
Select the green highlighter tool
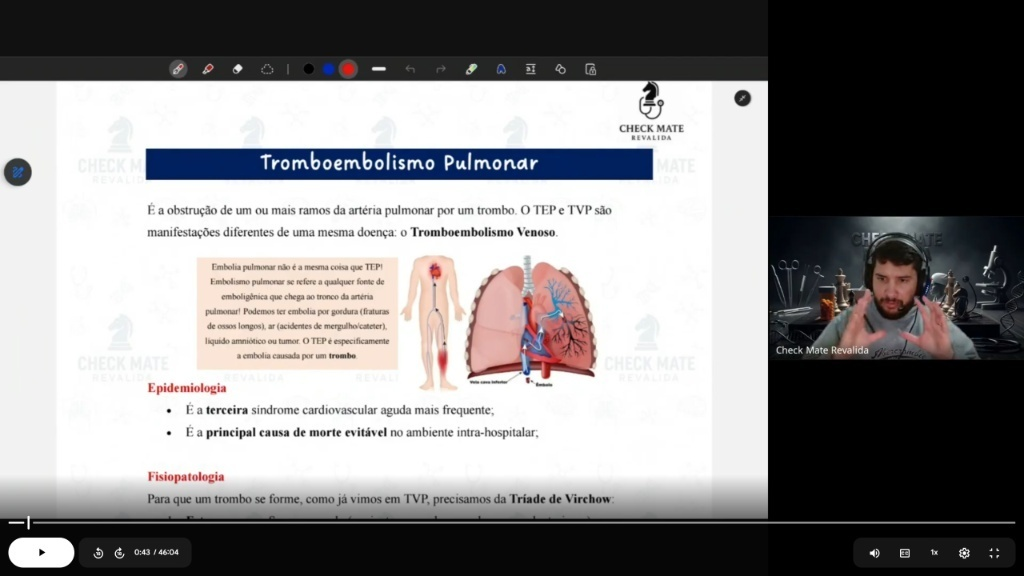click(x=471, y=69)
